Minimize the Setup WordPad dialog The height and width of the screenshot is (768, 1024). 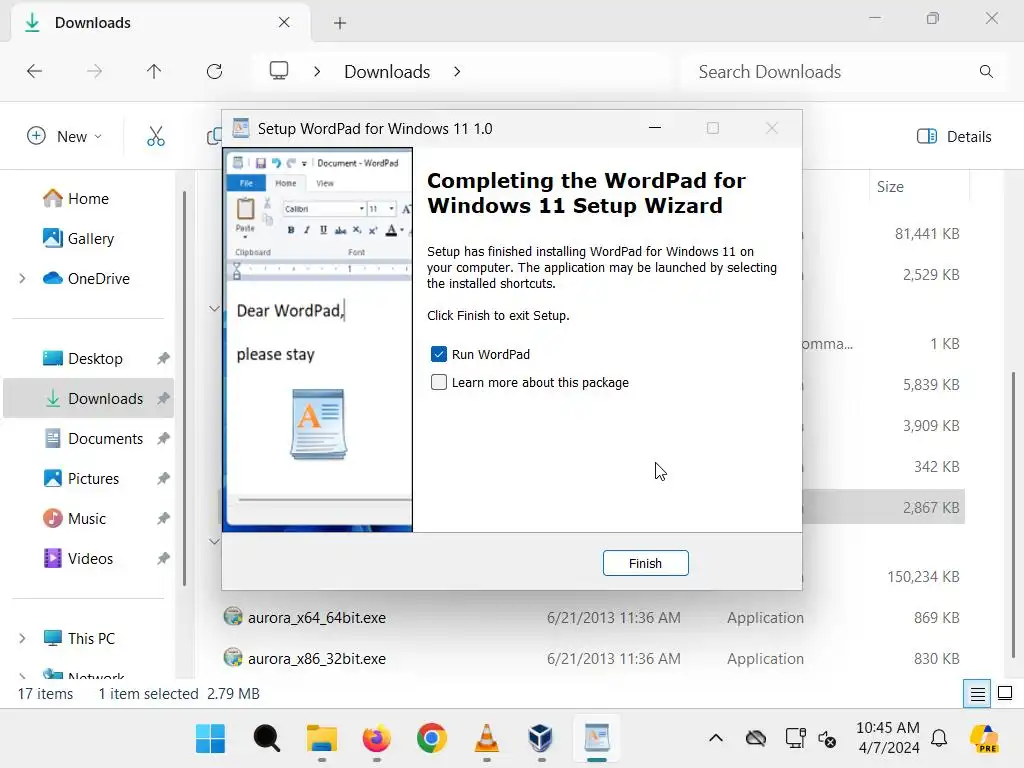click(655, 128)
